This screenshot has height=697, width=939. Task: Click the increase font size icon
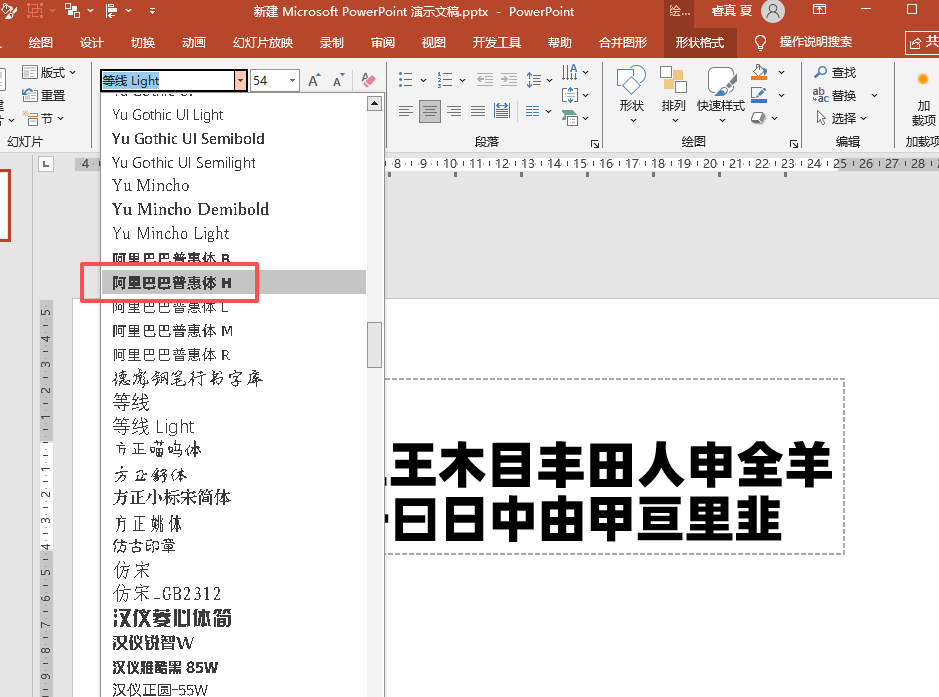314,80
